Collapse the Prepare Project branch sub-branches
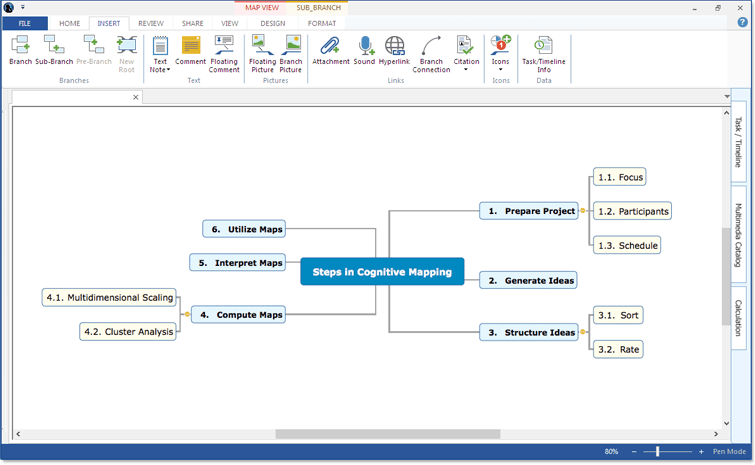Image resolution: width=755 pixels, height=465 pixels. [x=585, y=211]
